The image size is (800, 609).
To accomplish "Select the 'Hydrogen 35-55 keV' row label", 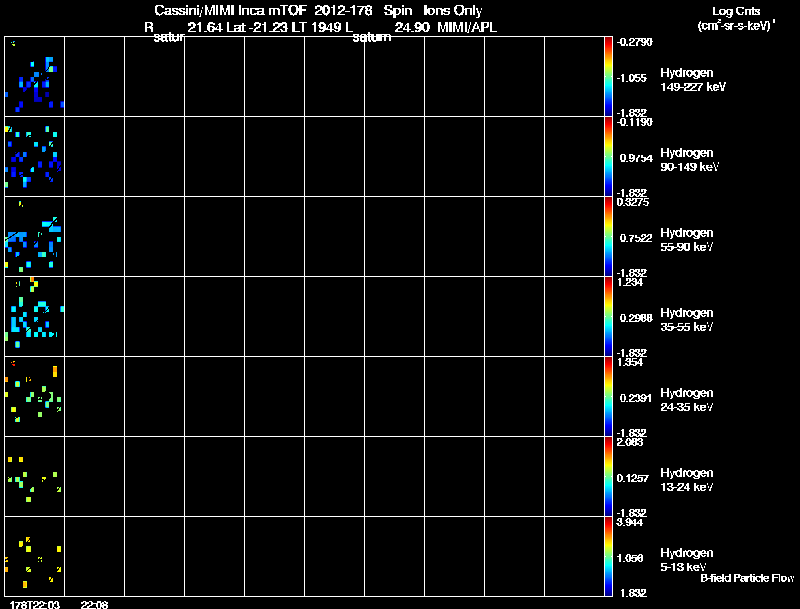I will (687, 320).
